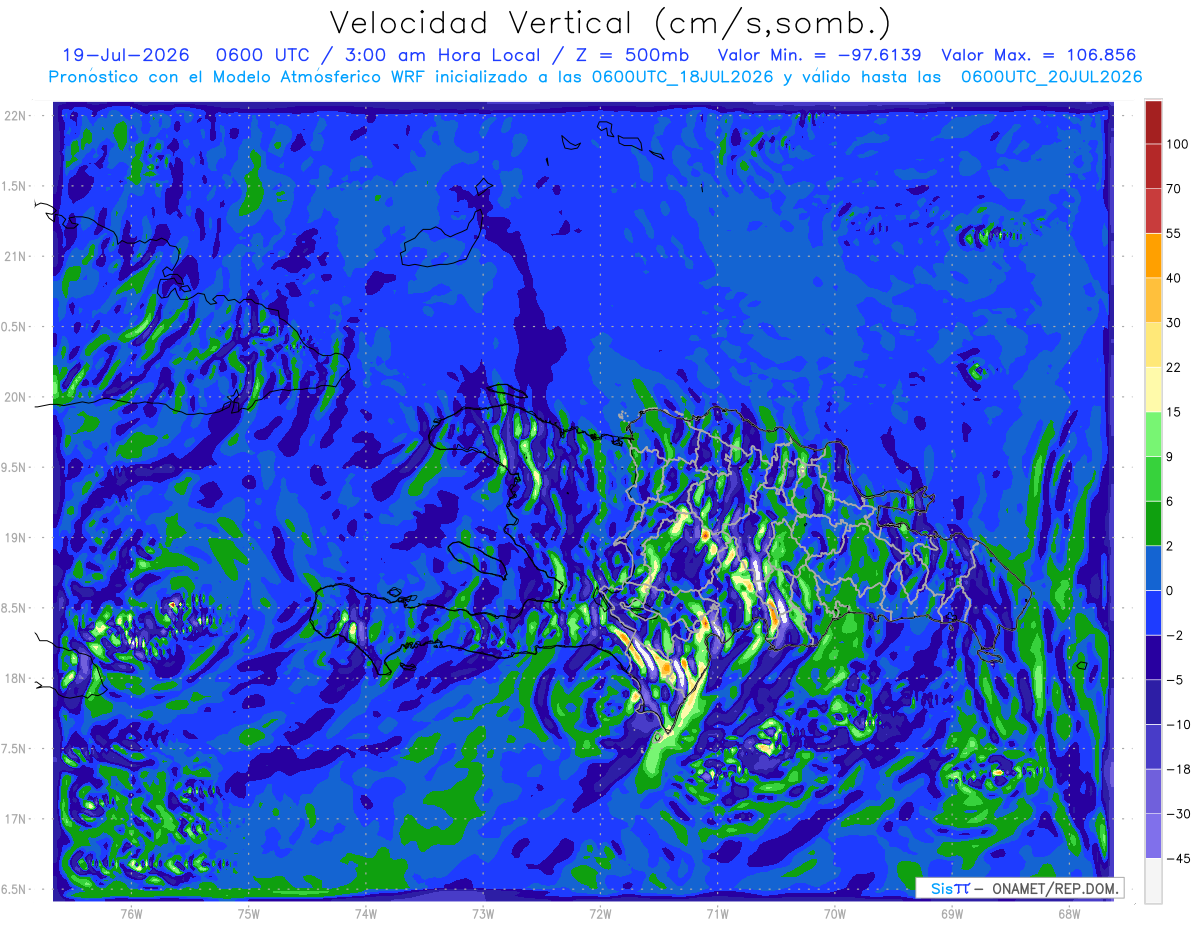Click 'Valor Max. = 106.856' text
The height and width of the screenshot is (927, 1200).
pyautogui.click(x=1039, y=56)
